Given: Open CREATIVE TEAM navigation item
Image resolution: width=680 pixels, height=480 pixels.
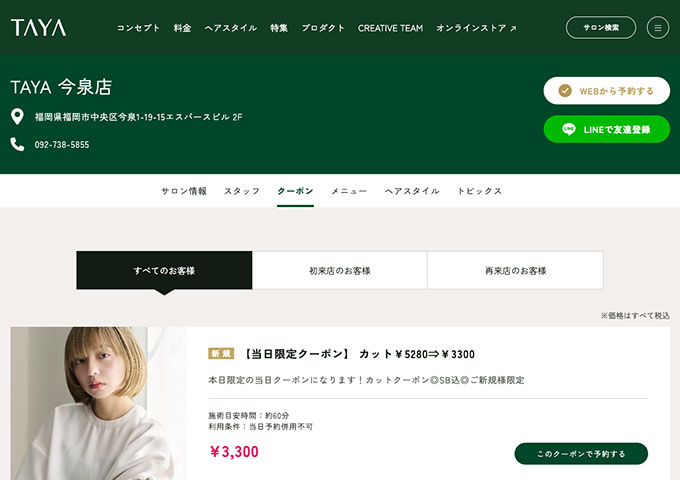Looking at the screenshot, I should [x=391, y=28].
